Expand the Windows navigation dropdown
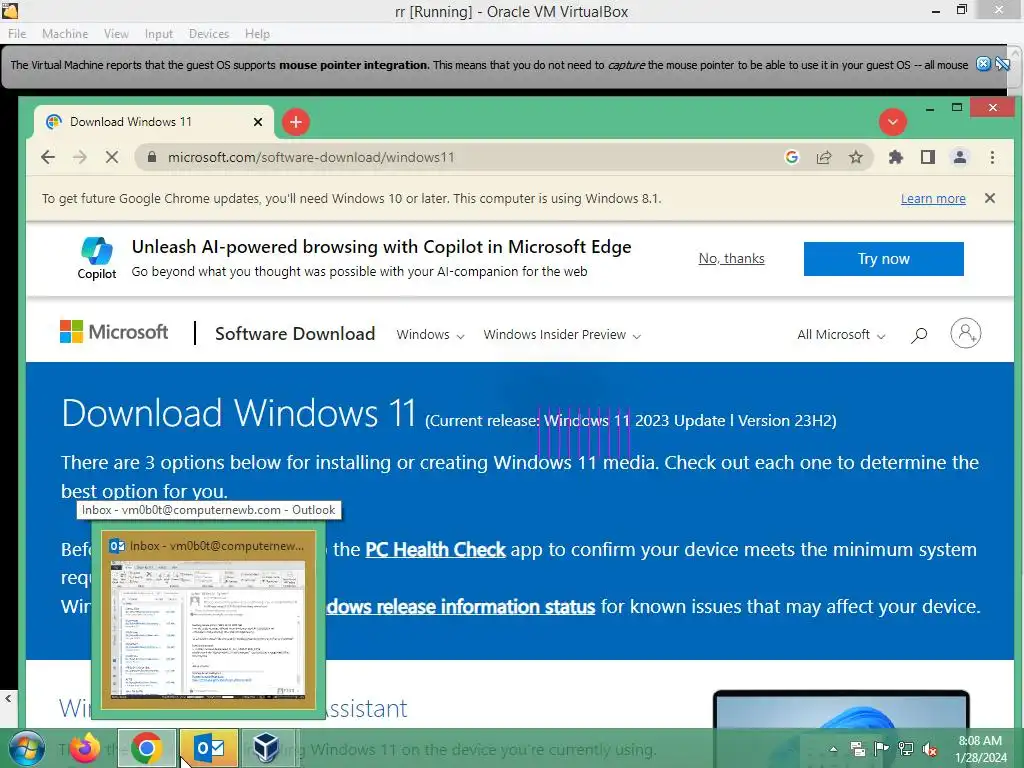Viewport: 1024px width, 768px height. pyautogui.click(x=430, y=334)
